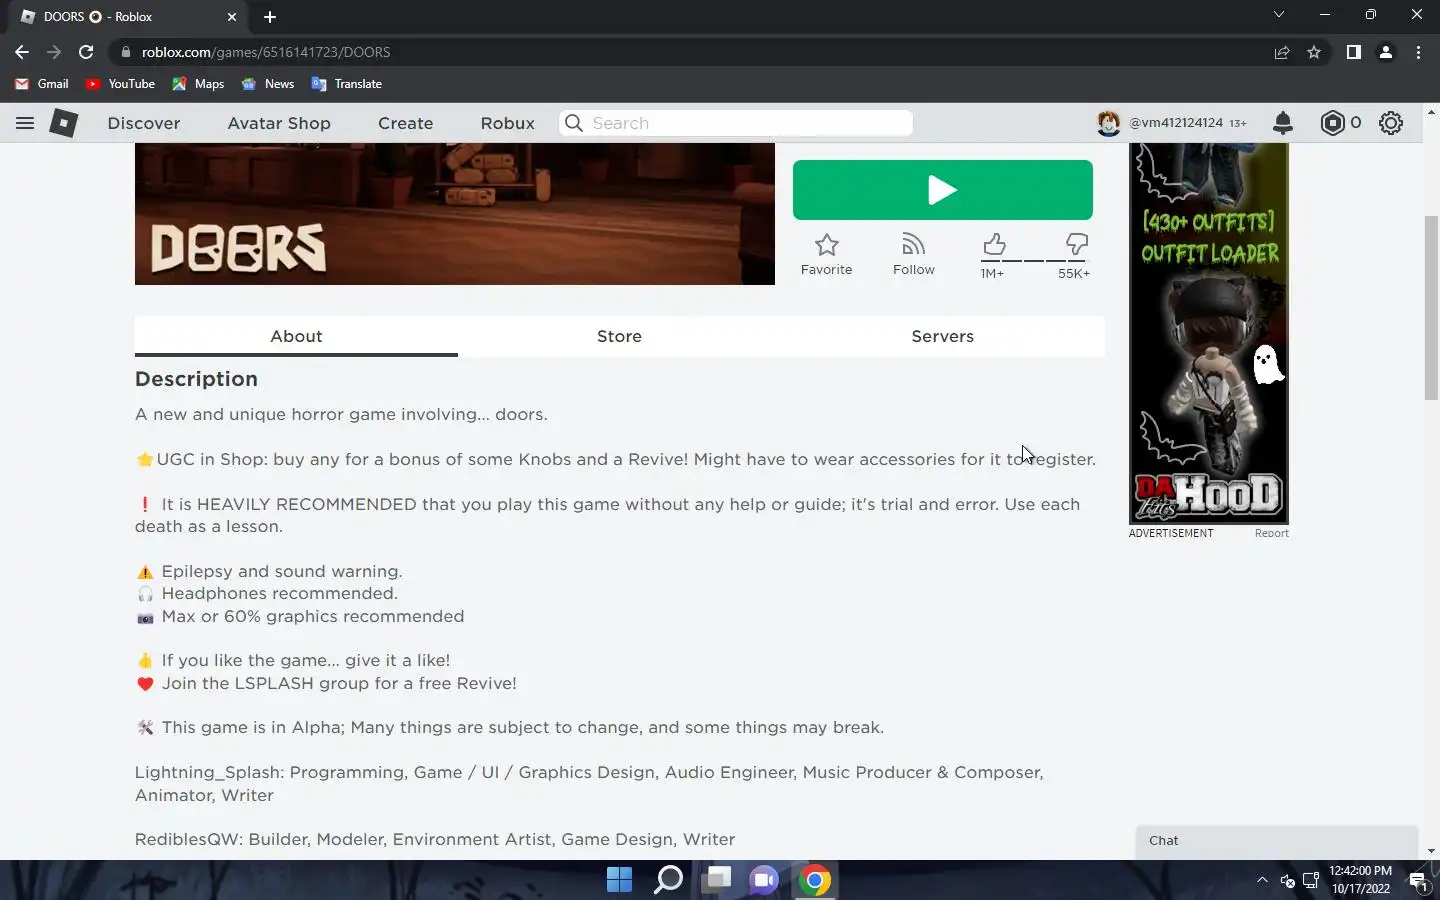The width and height of the screenshot is (1440, 900).
Task: Toggle the browser side panel
Action: [x=1353, y=52]
